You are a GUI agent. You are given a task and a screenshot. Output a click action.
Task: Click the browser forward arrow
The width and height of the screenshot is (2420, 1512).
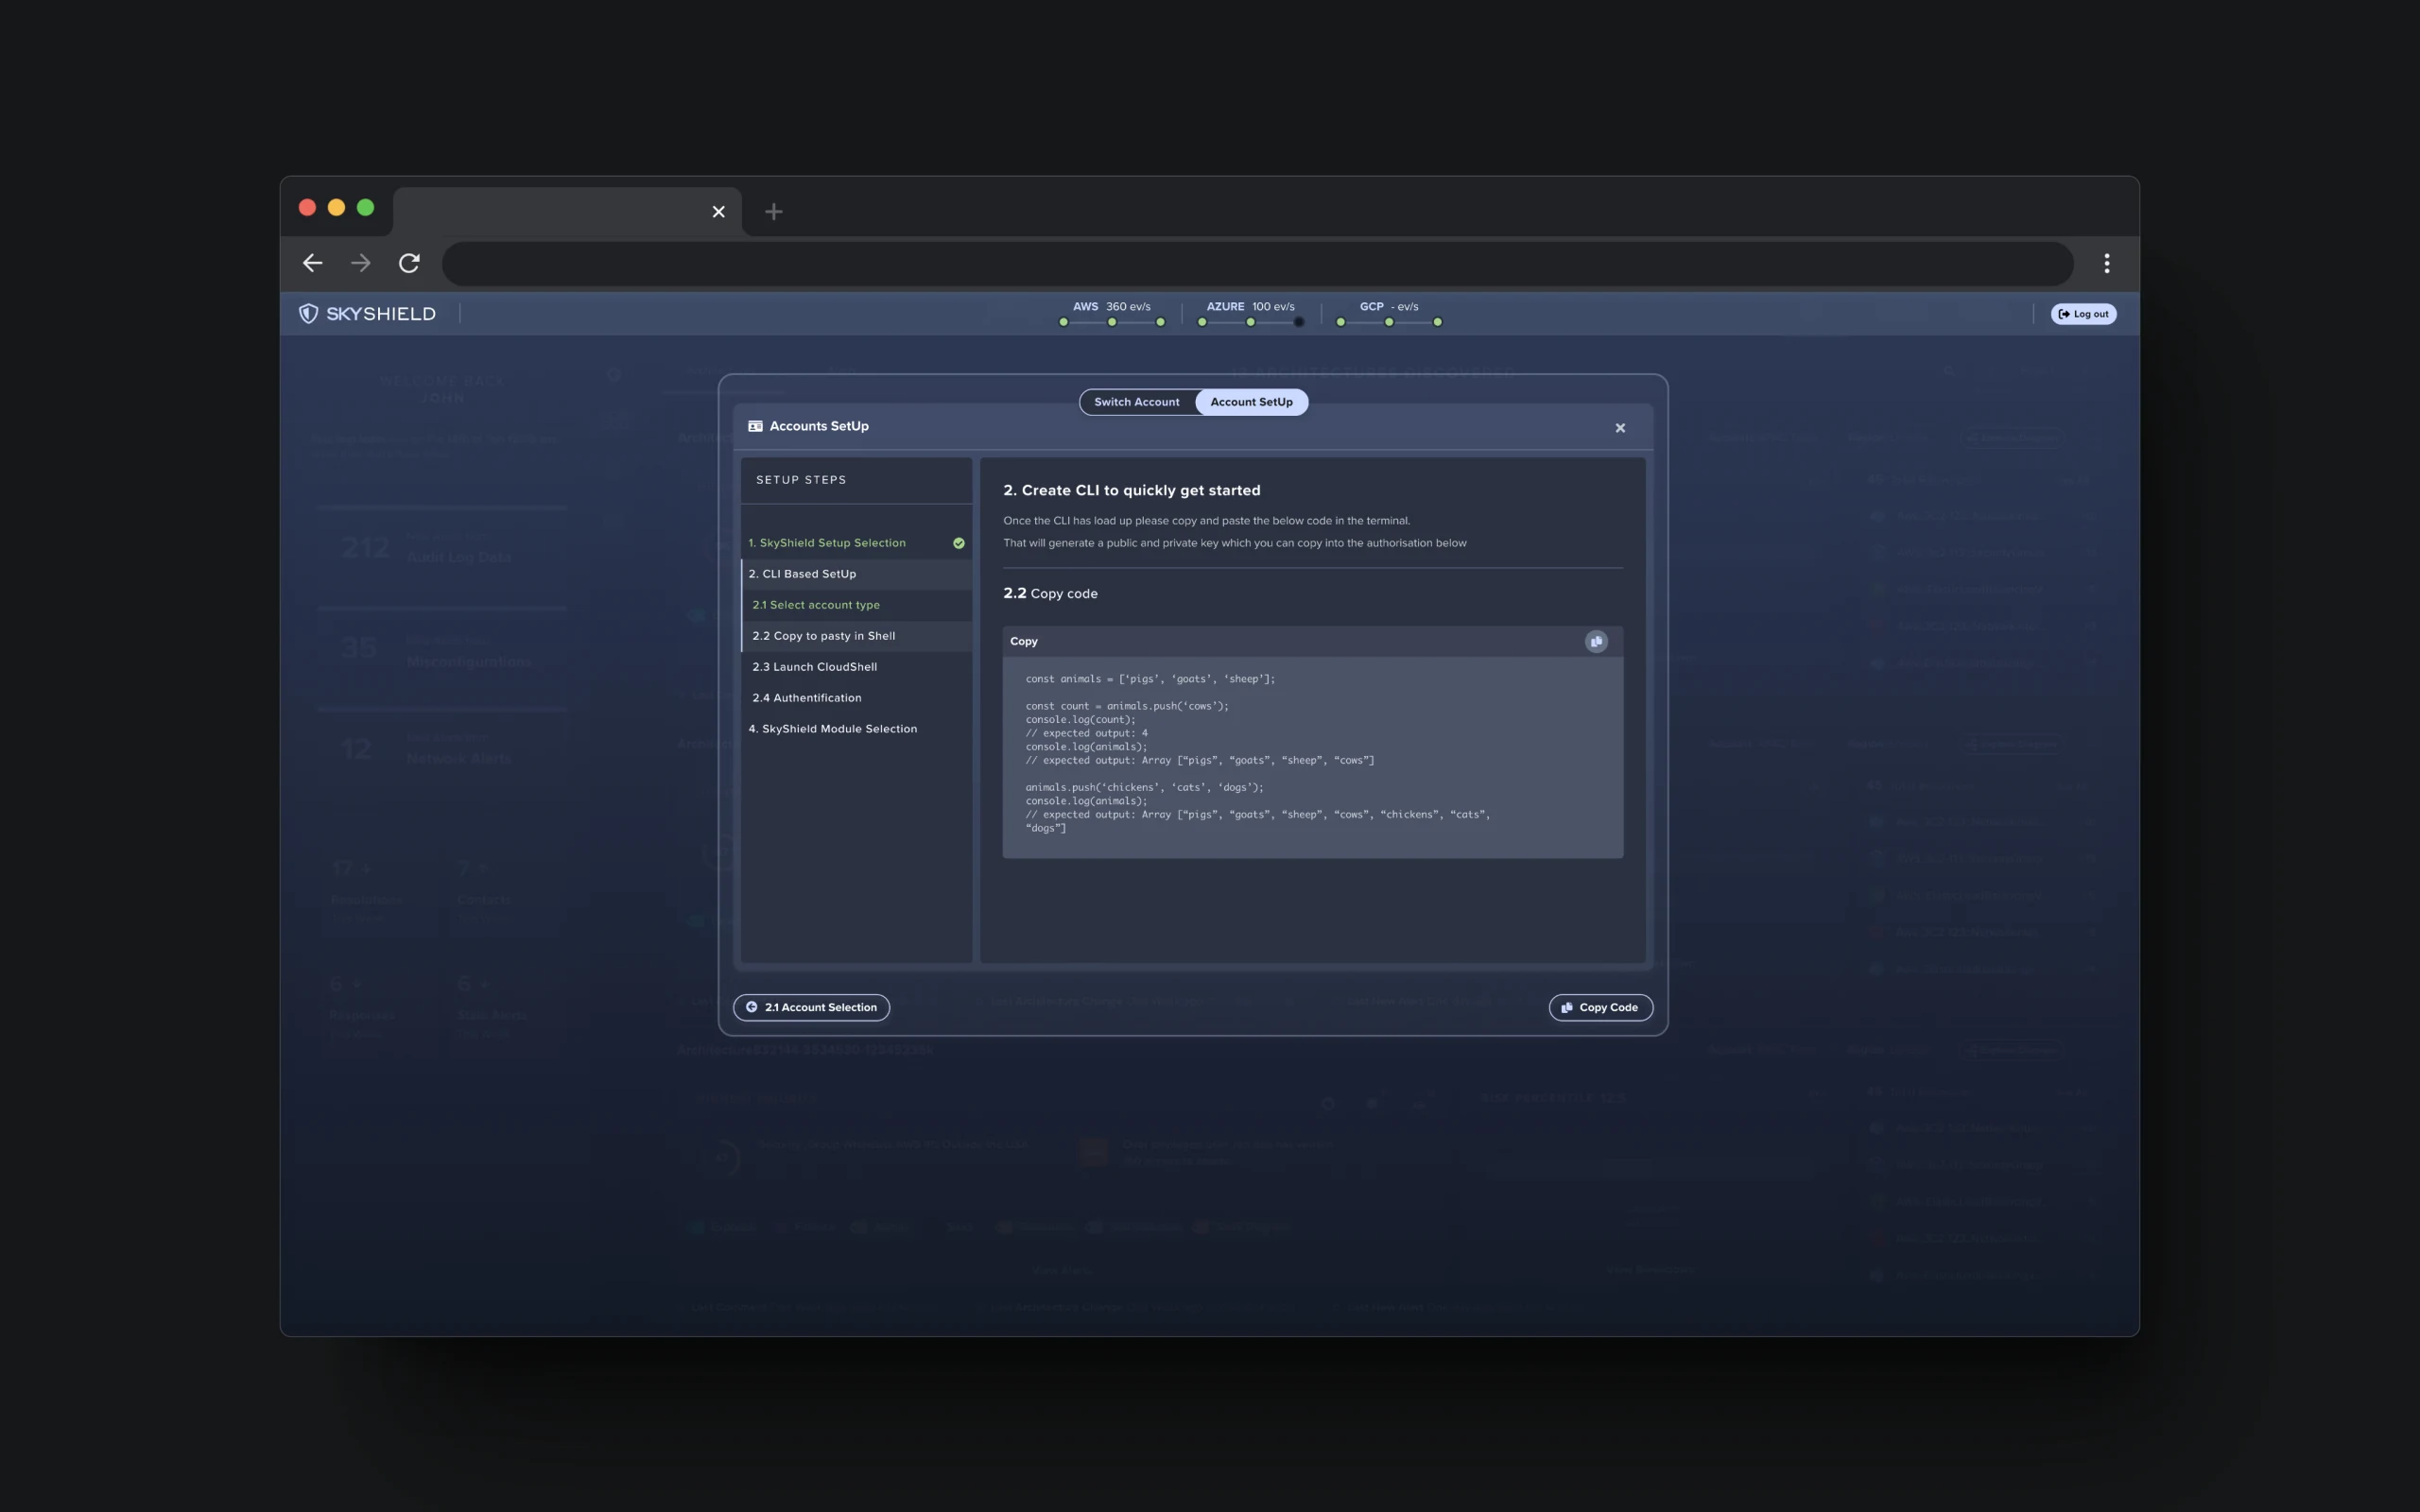coord(361,263)
